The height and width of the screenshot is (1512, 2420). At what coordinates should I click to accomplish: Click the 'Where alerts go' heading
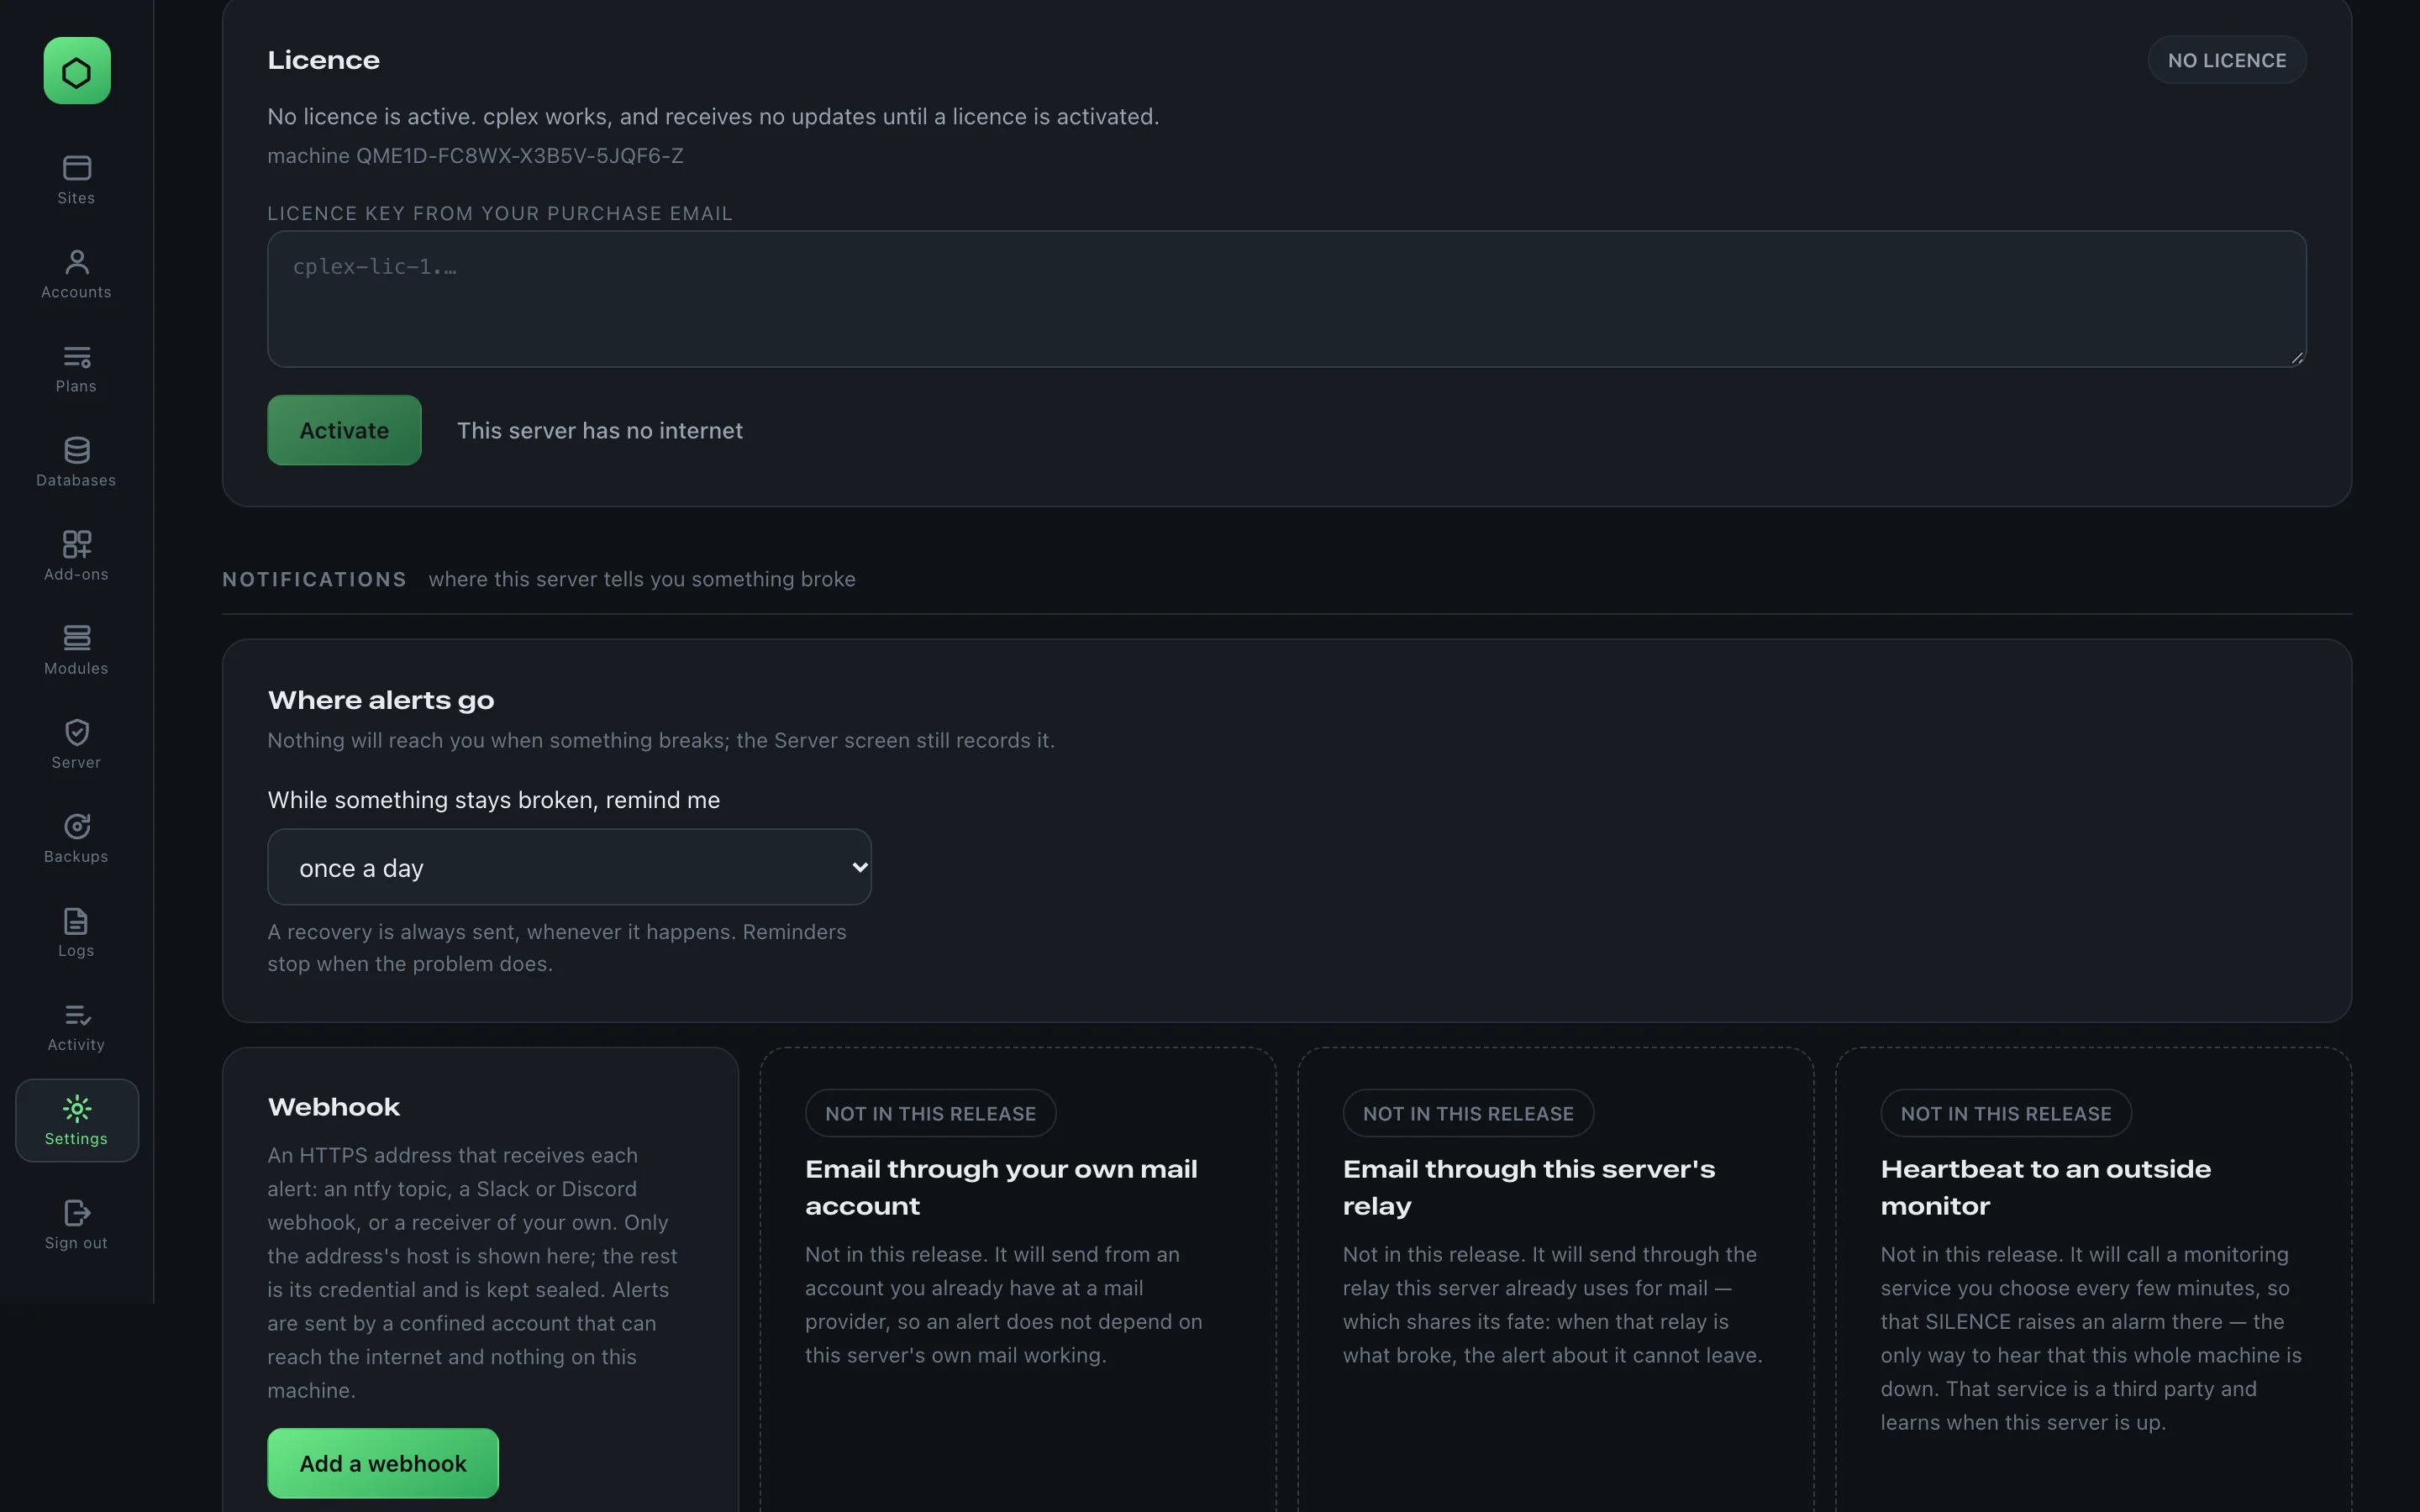coord(381,700)
